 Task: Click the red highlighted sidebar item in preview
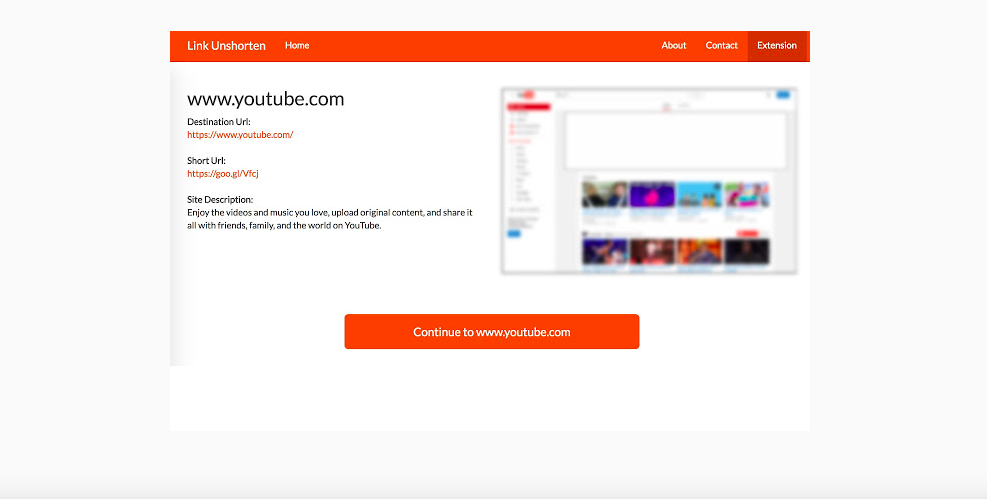528,106
